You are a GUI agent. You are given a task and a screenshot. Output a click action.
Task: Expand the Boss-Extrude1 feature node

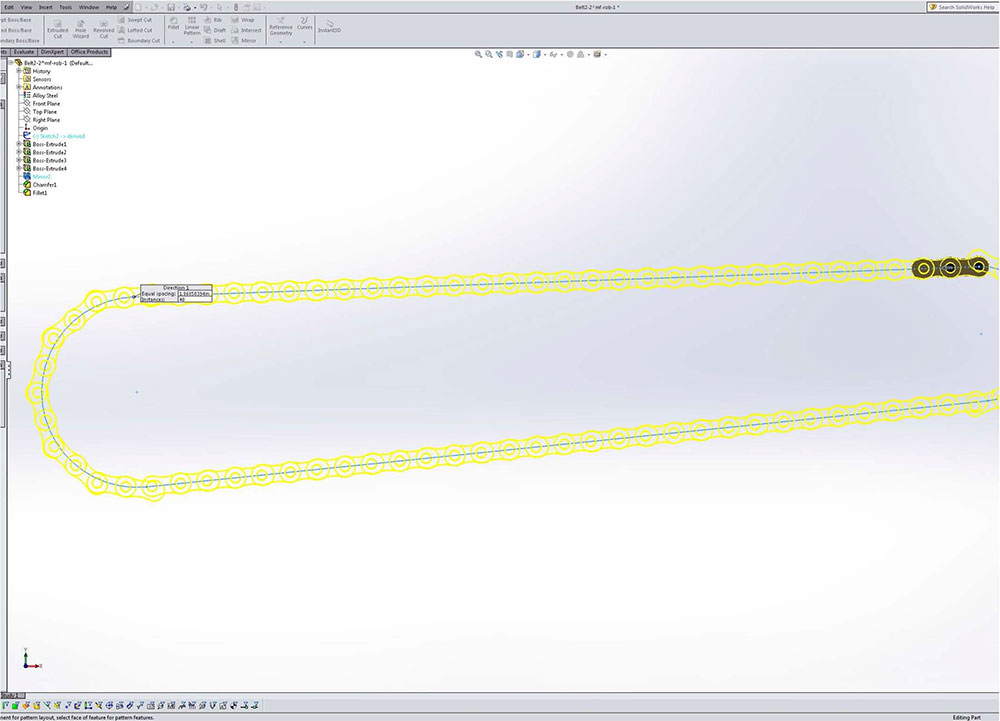[x=19, y=144]
